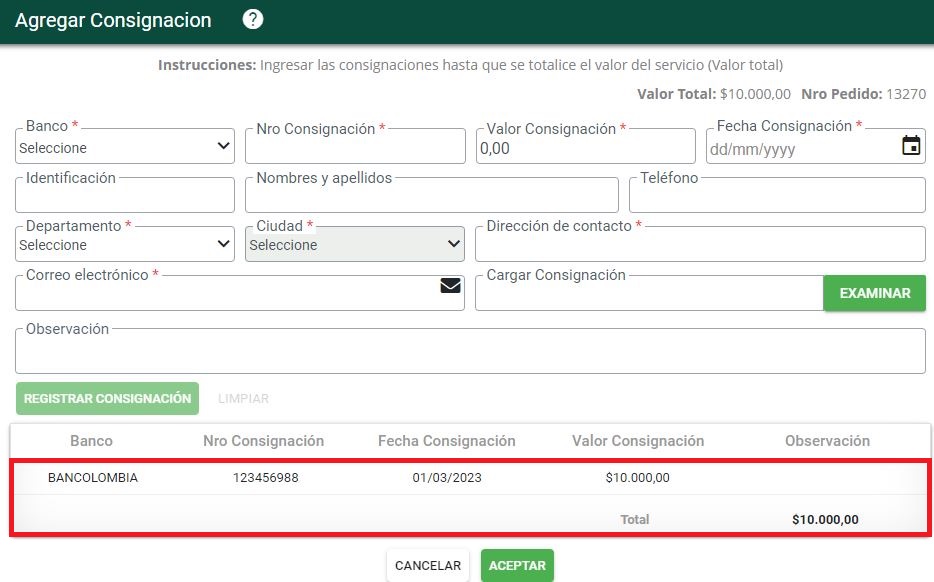The image size is (934, 582).
Task: Focus the Teléfono input field
Action: [777, 195]
